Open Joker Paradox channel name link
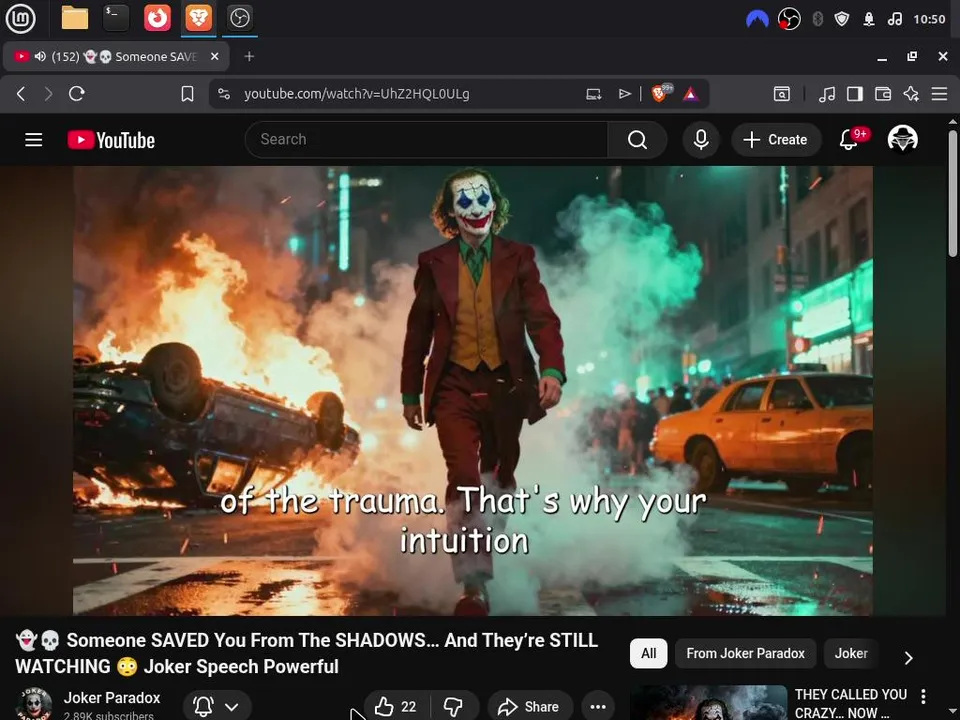The image size is (960, 720). click(111, 697)
